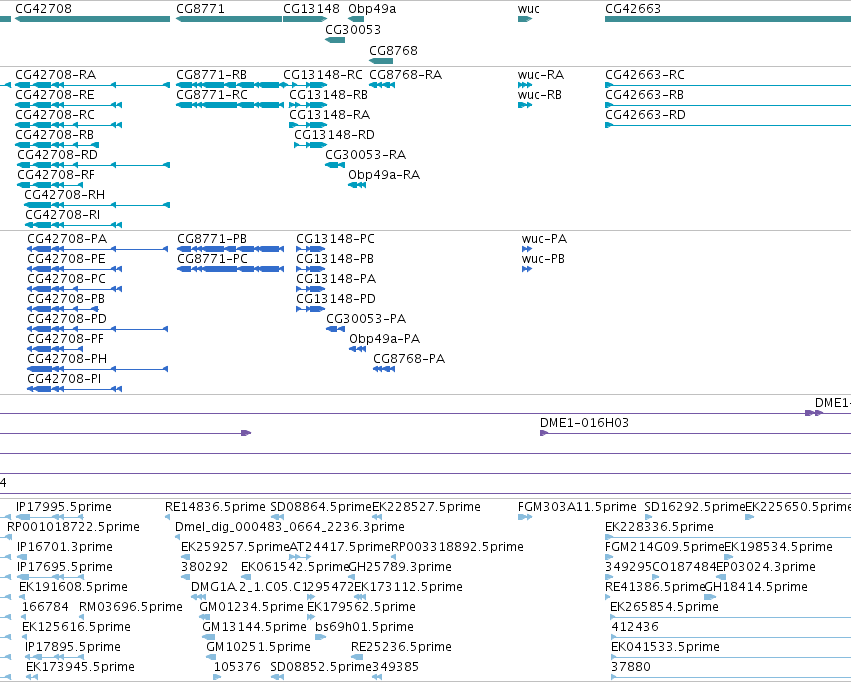Screen dimensions: 851x682
Task: Click transcript CG42708-RI
Action: 63,215
